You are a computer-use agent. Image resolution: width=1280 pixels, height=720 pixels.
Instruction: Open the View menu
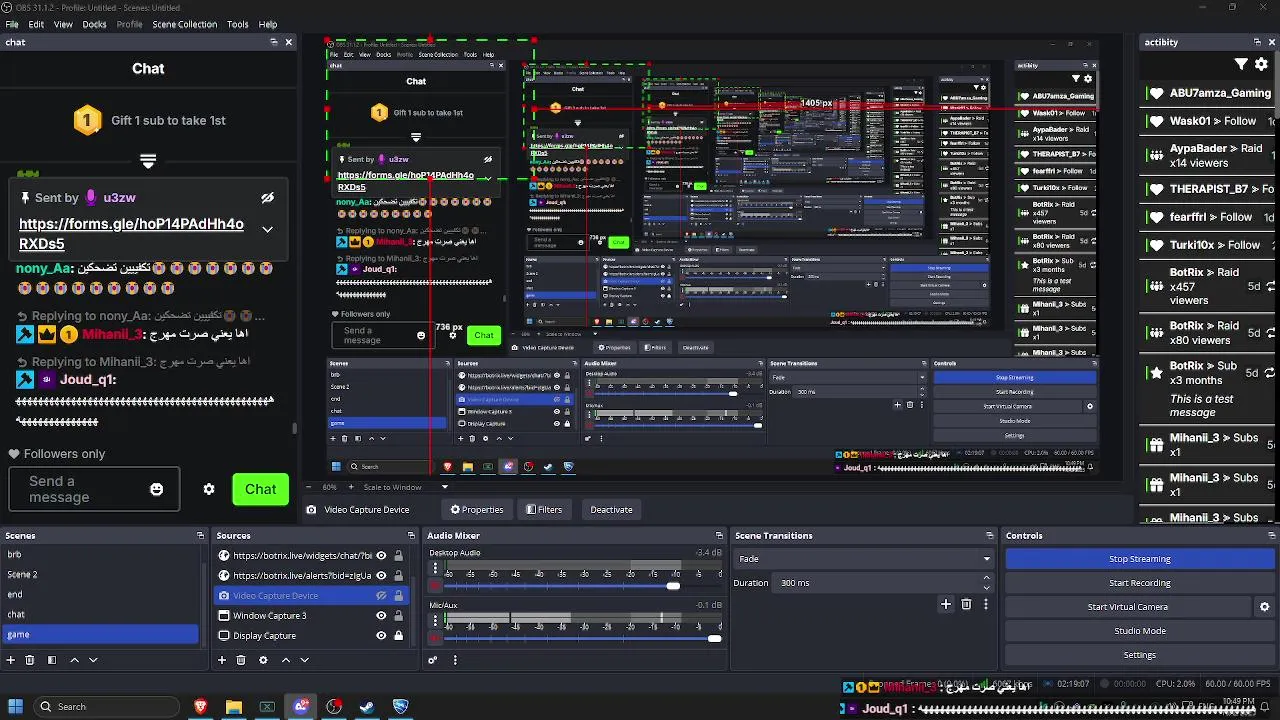pos(63,24)
